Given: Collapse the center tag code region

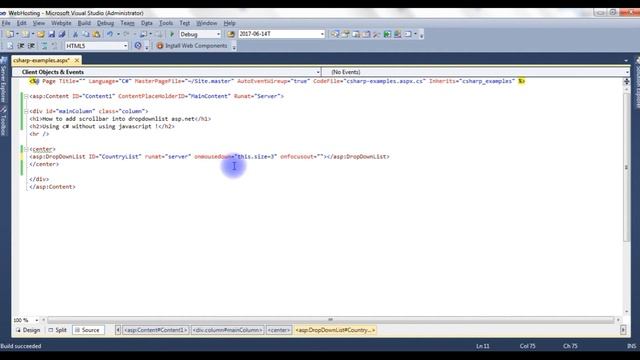Looking at the screenshot, I should (x=26, y=149).
